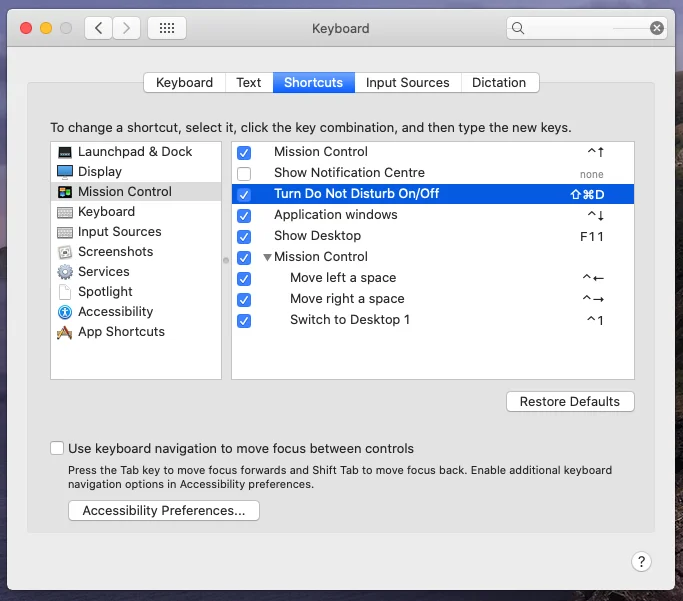Open the Dictation tab
The height and width of the screenshot is (601, 683).
pos(499,83)
